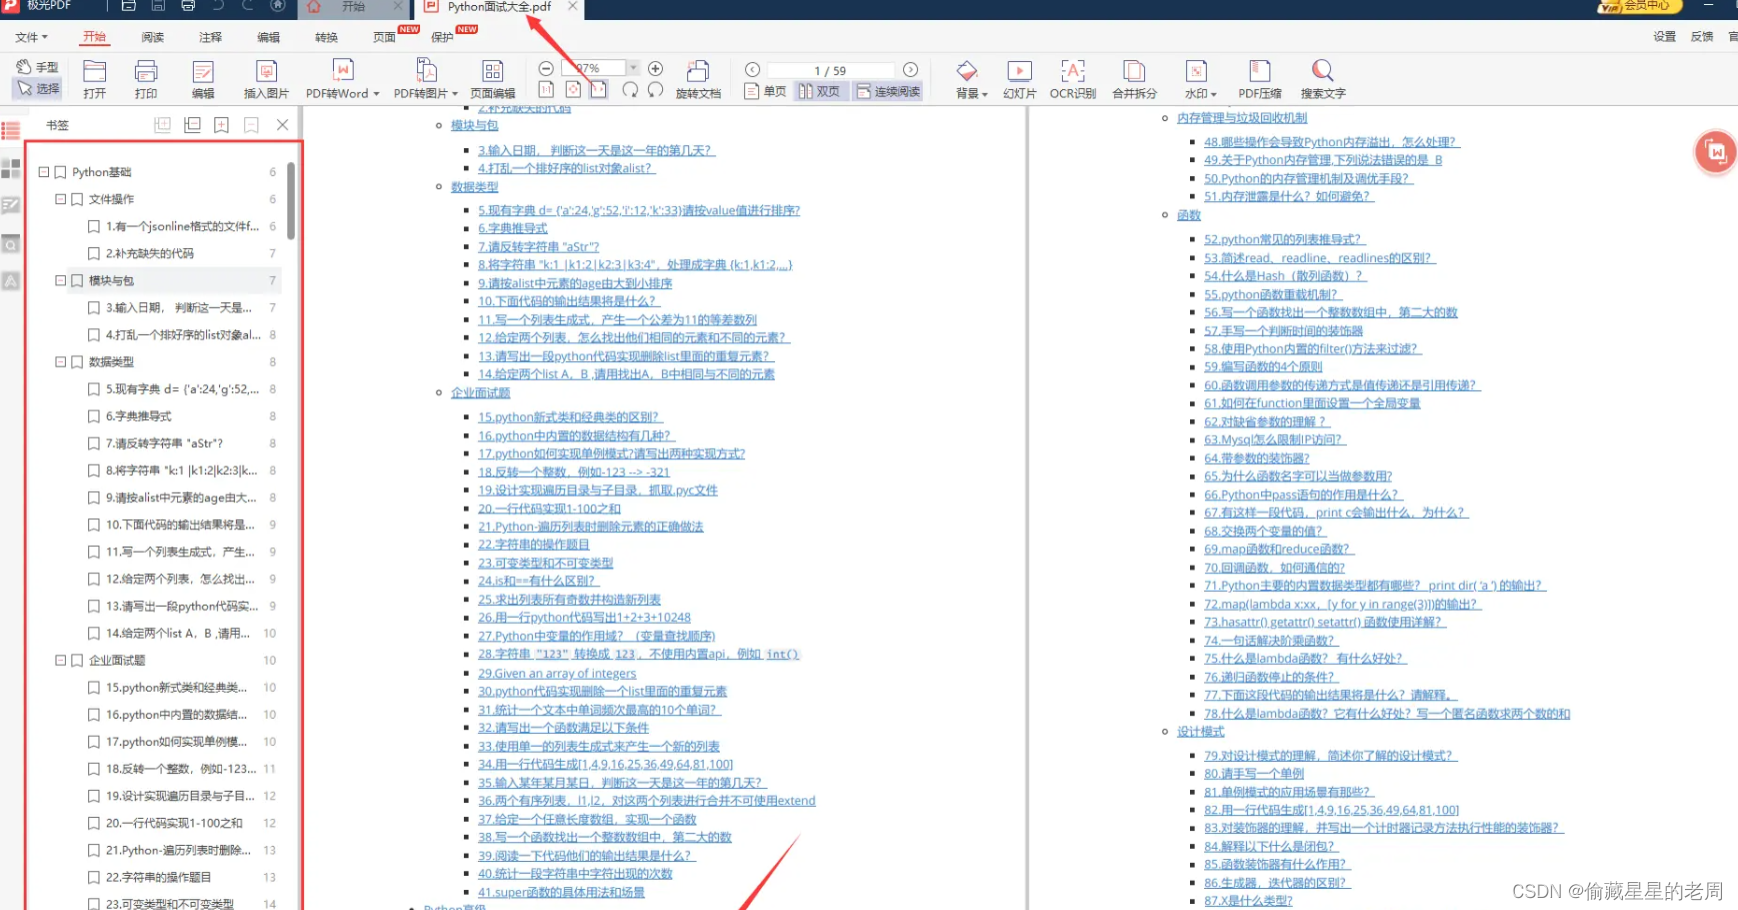Click the bookmarks panel vertical scrollbar
The image size is (1738, 910).
click(x=291, y=201)
